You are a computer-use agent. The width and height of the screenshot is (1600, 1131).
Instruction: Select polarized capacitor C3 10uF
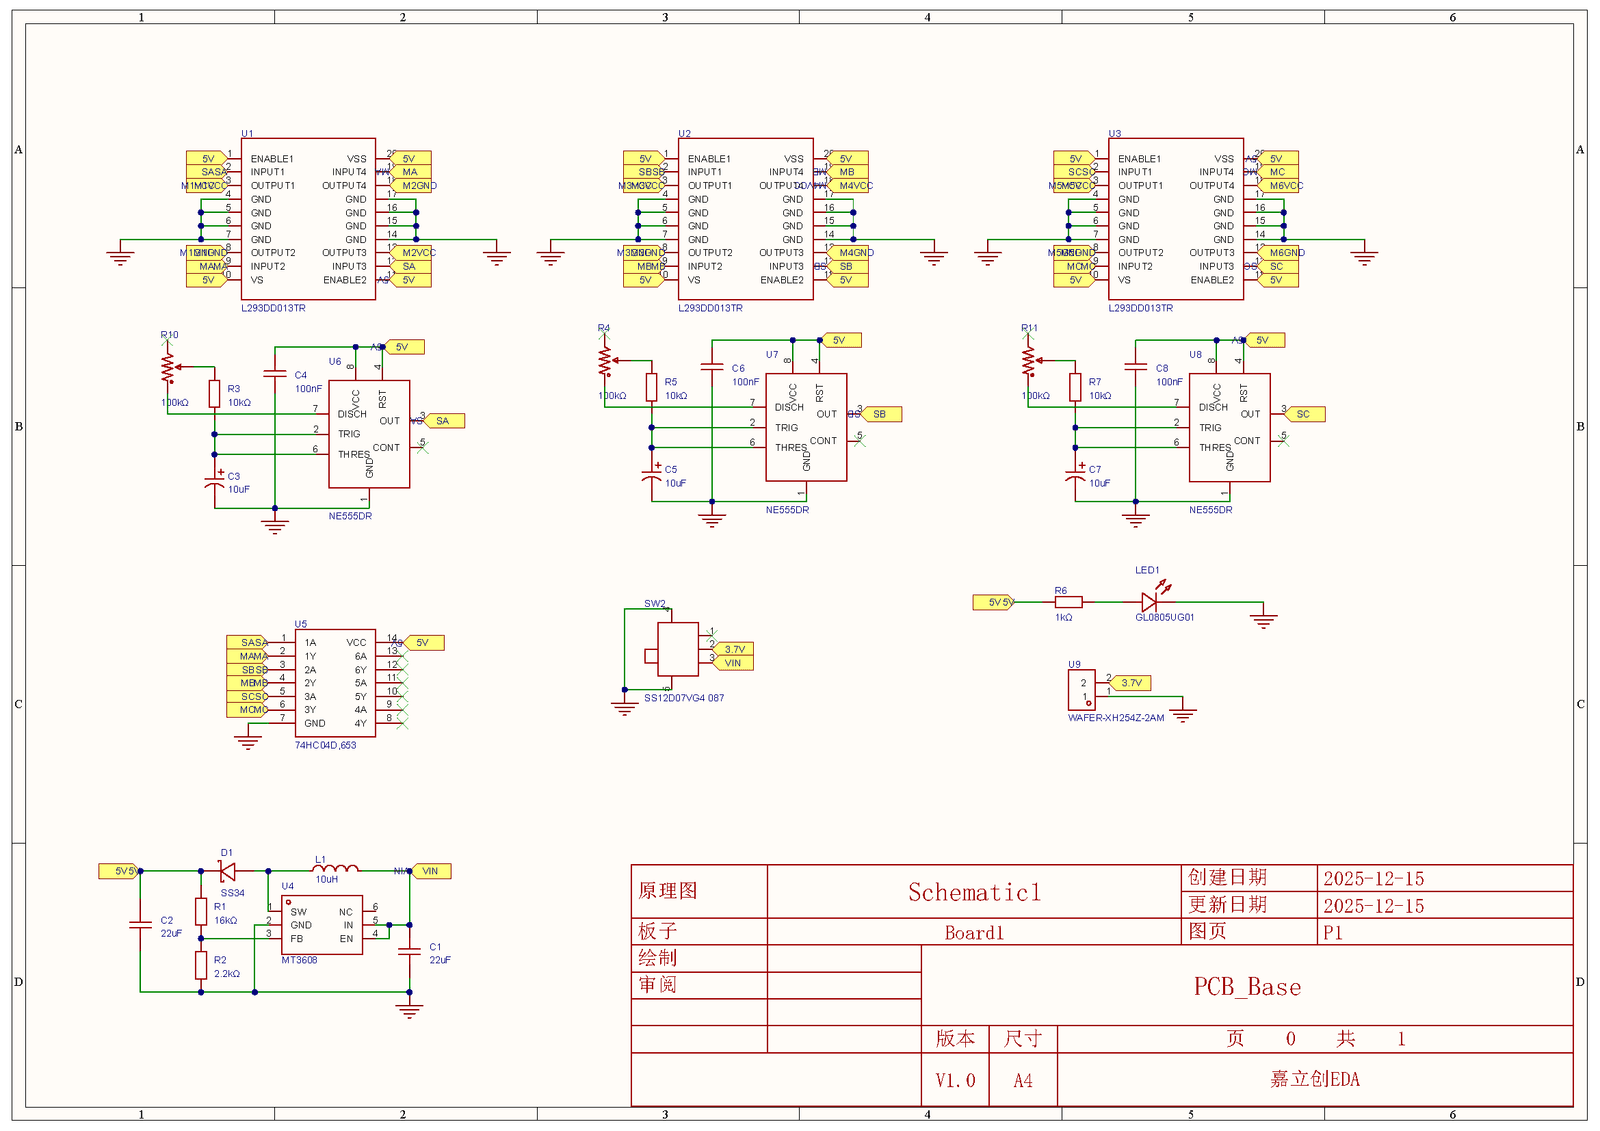click(214, 481)
